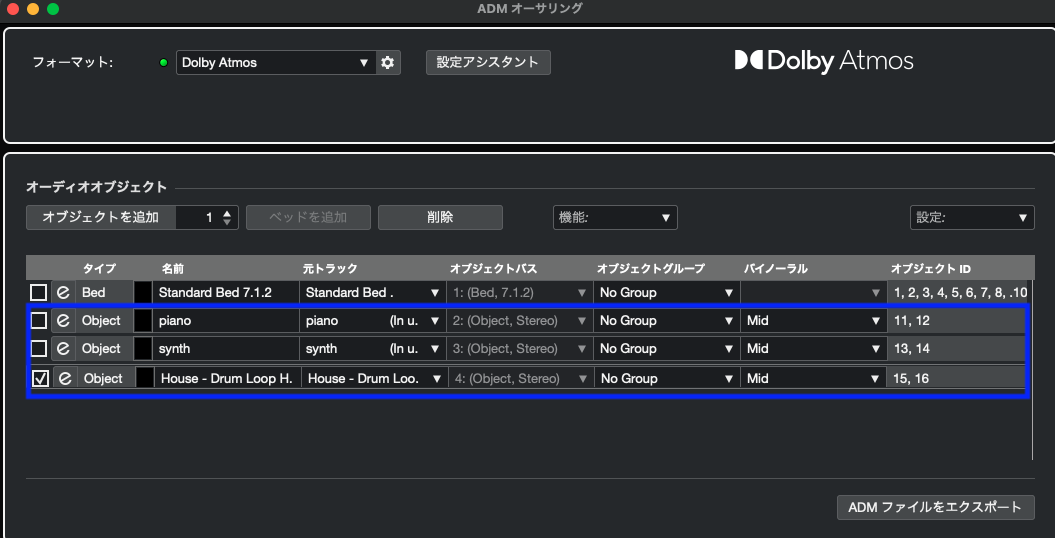Click the object count field showing 1
This screenshot has width=1055, height=538.
click(x=199, y=218)
